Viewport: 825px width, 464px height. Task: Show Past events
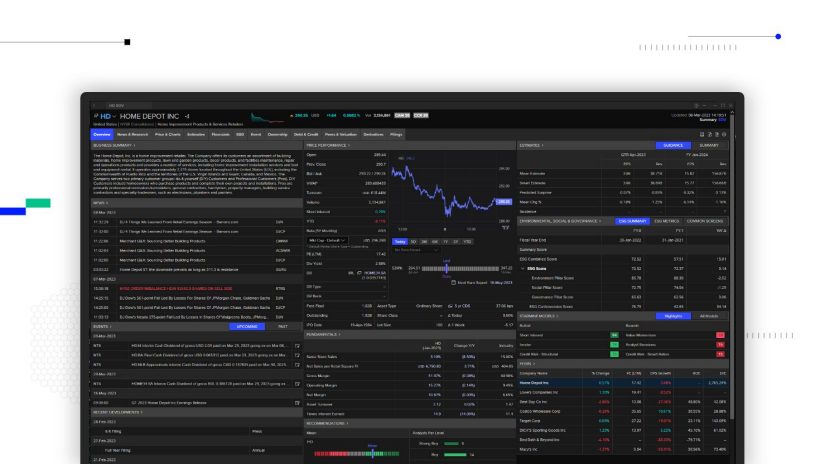283,327
